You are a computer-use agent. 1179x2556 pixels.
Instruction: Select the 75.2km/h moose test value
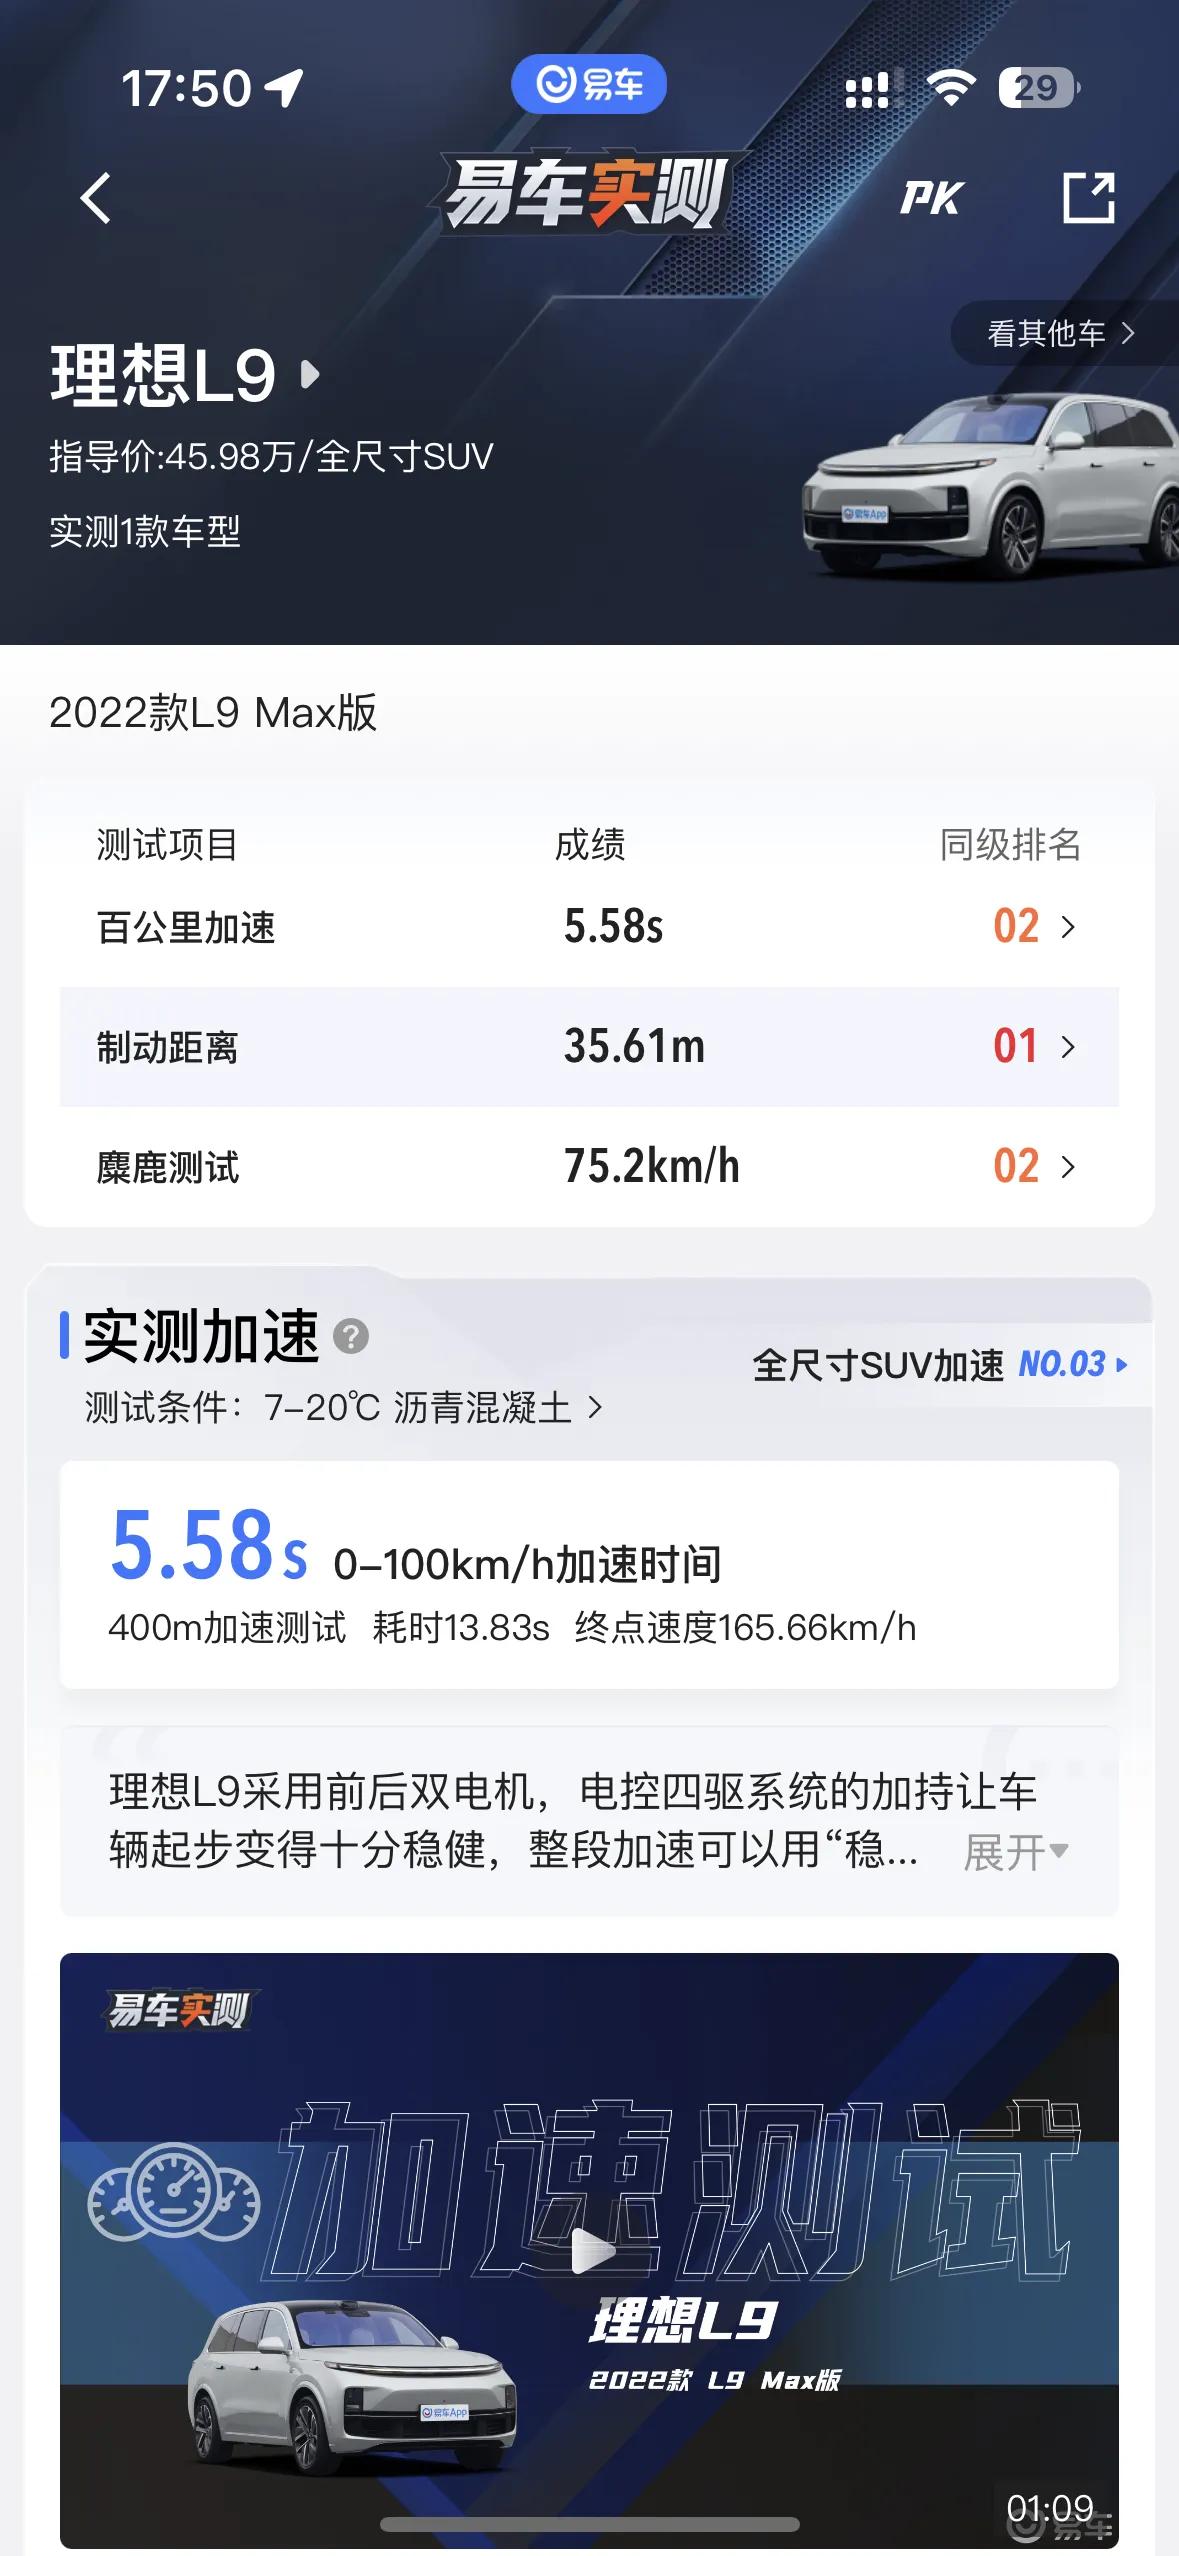point(651,1166)
